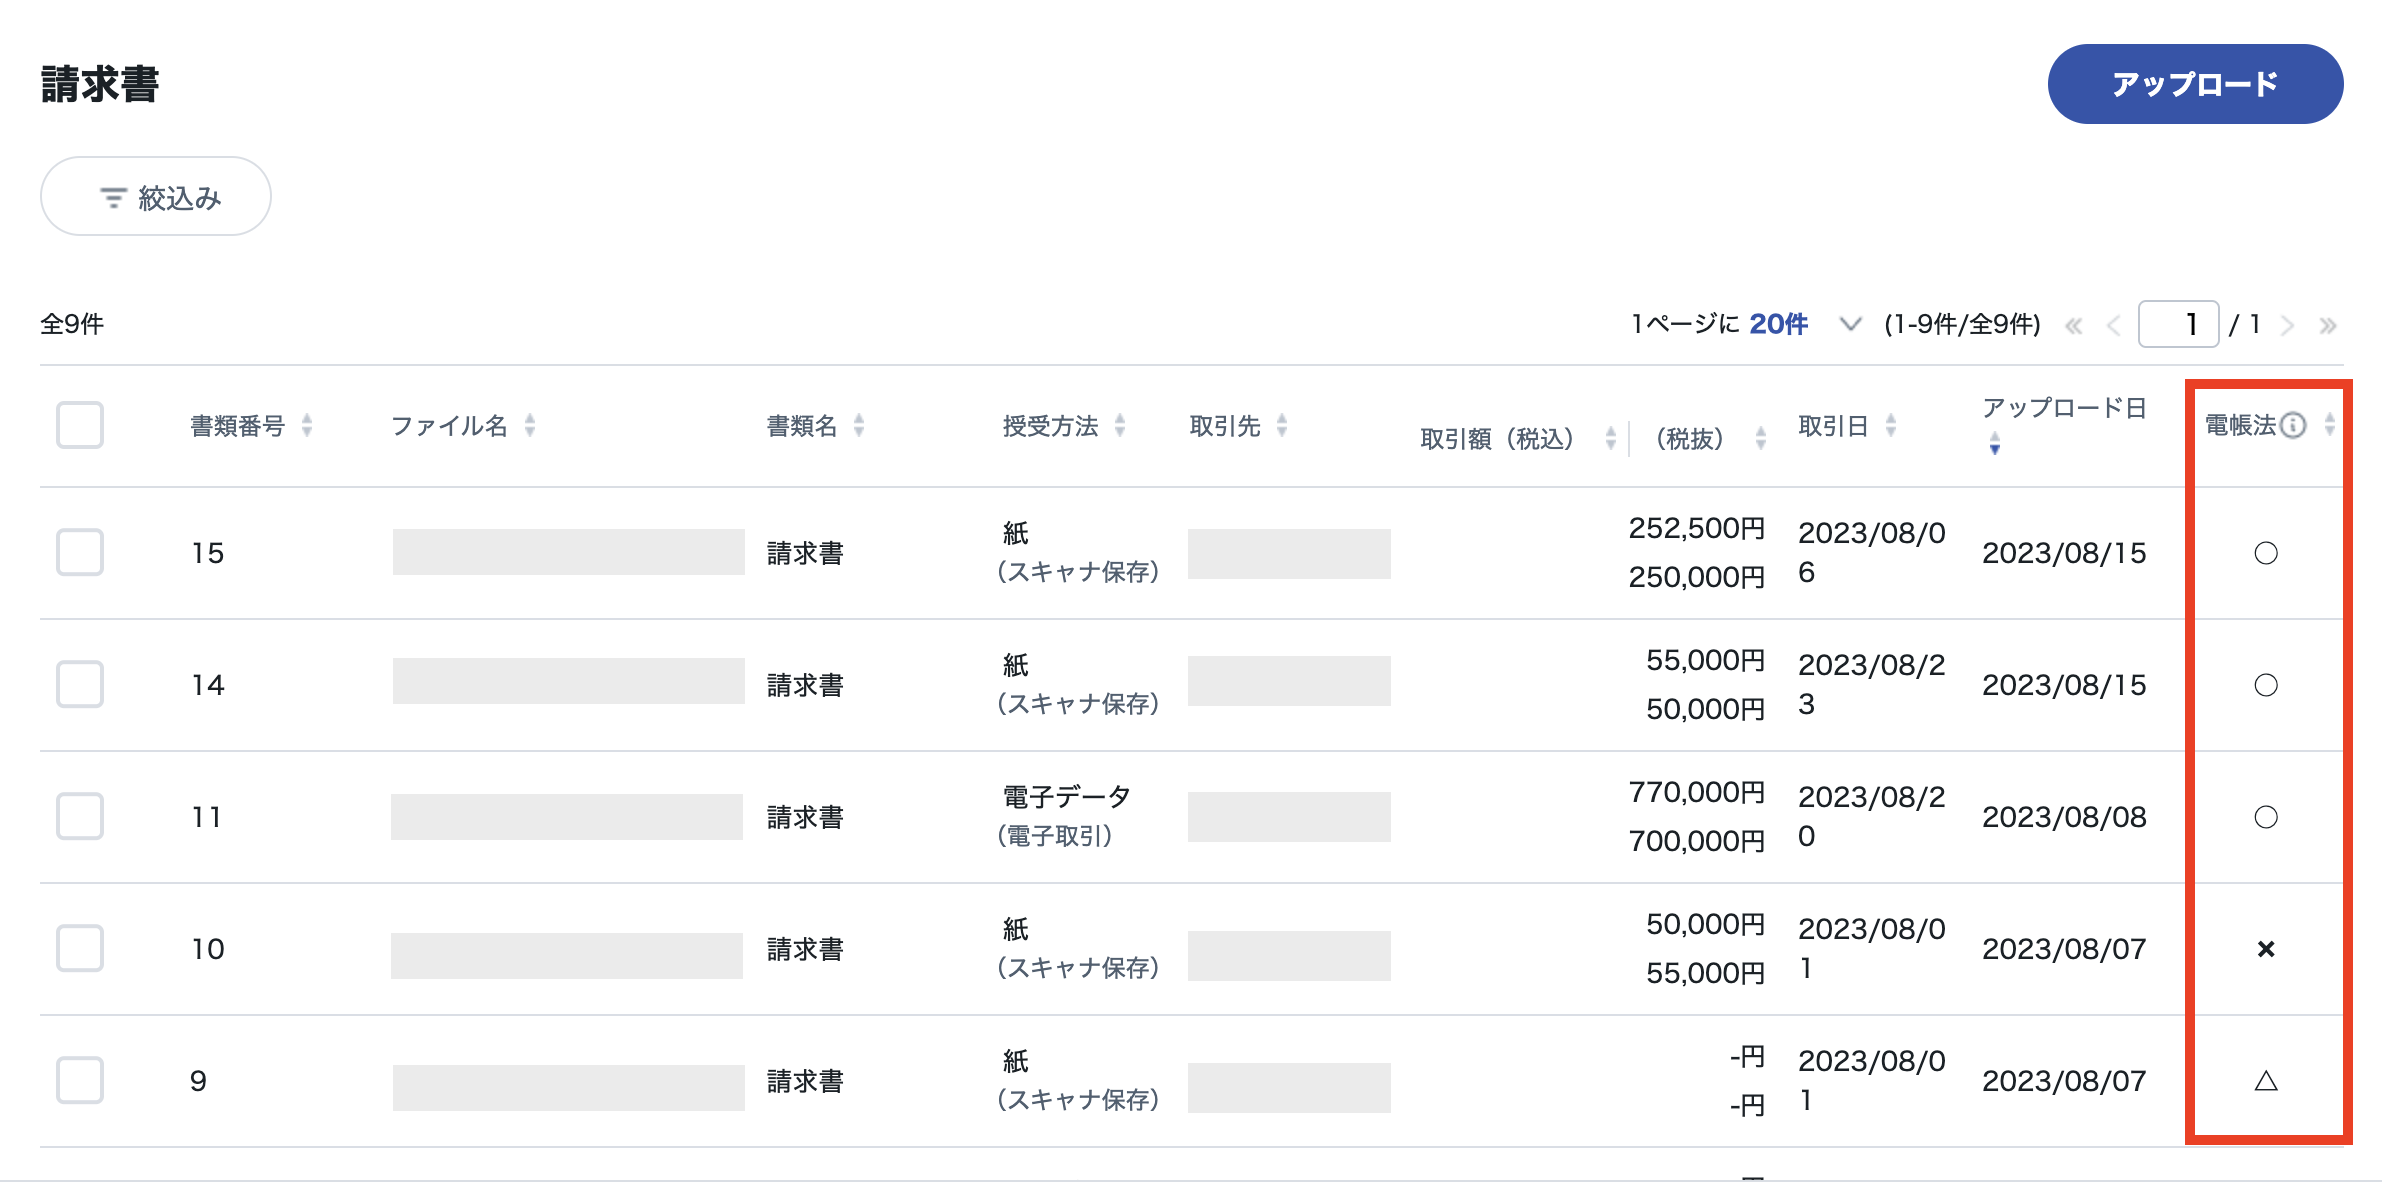The image size is (2382, 1202).
Task: Sort by アップロード日 column arrow
Action: click(x=1995, y=443)
